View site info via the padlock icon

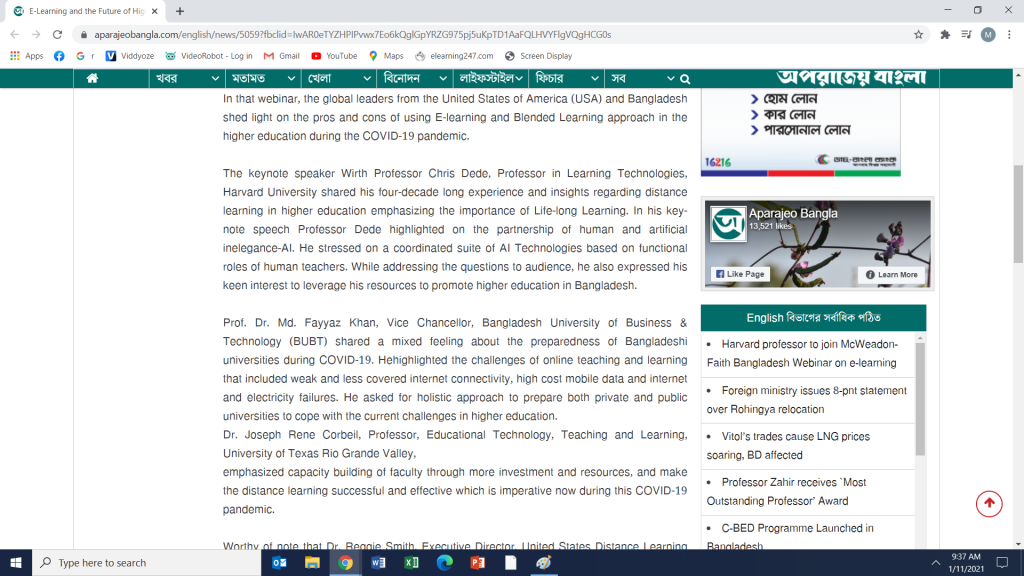pos(84,35)
